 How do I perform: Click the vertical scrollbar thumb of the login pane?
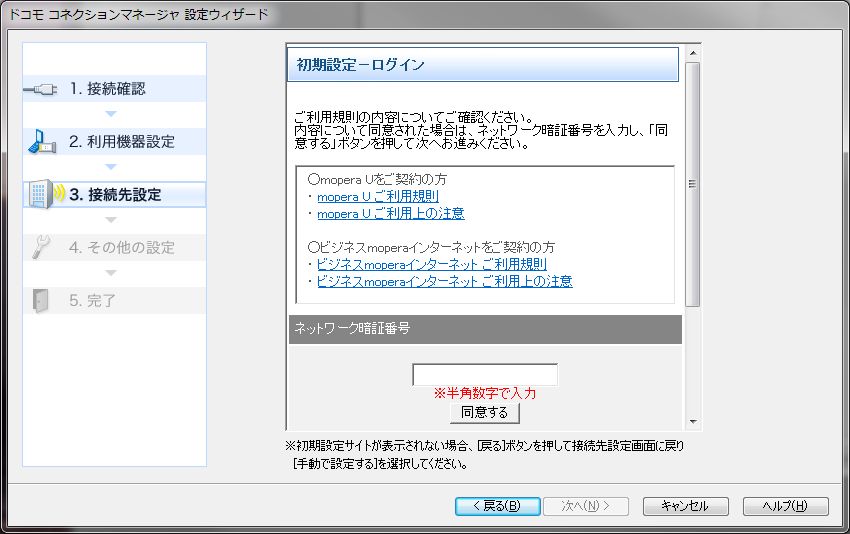[693, 184]
